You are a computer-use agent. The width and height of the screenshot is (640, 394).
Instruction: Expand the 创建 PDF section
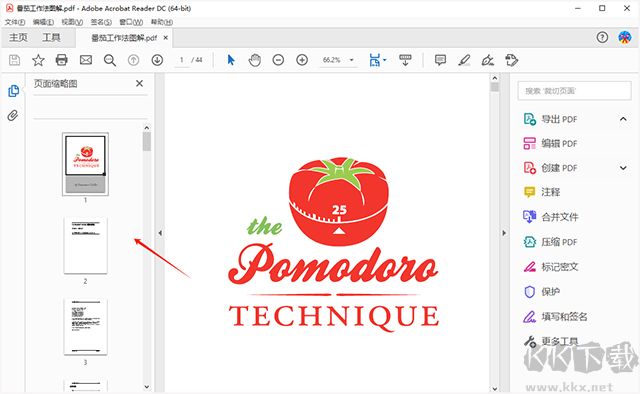[x=623, y=168]
